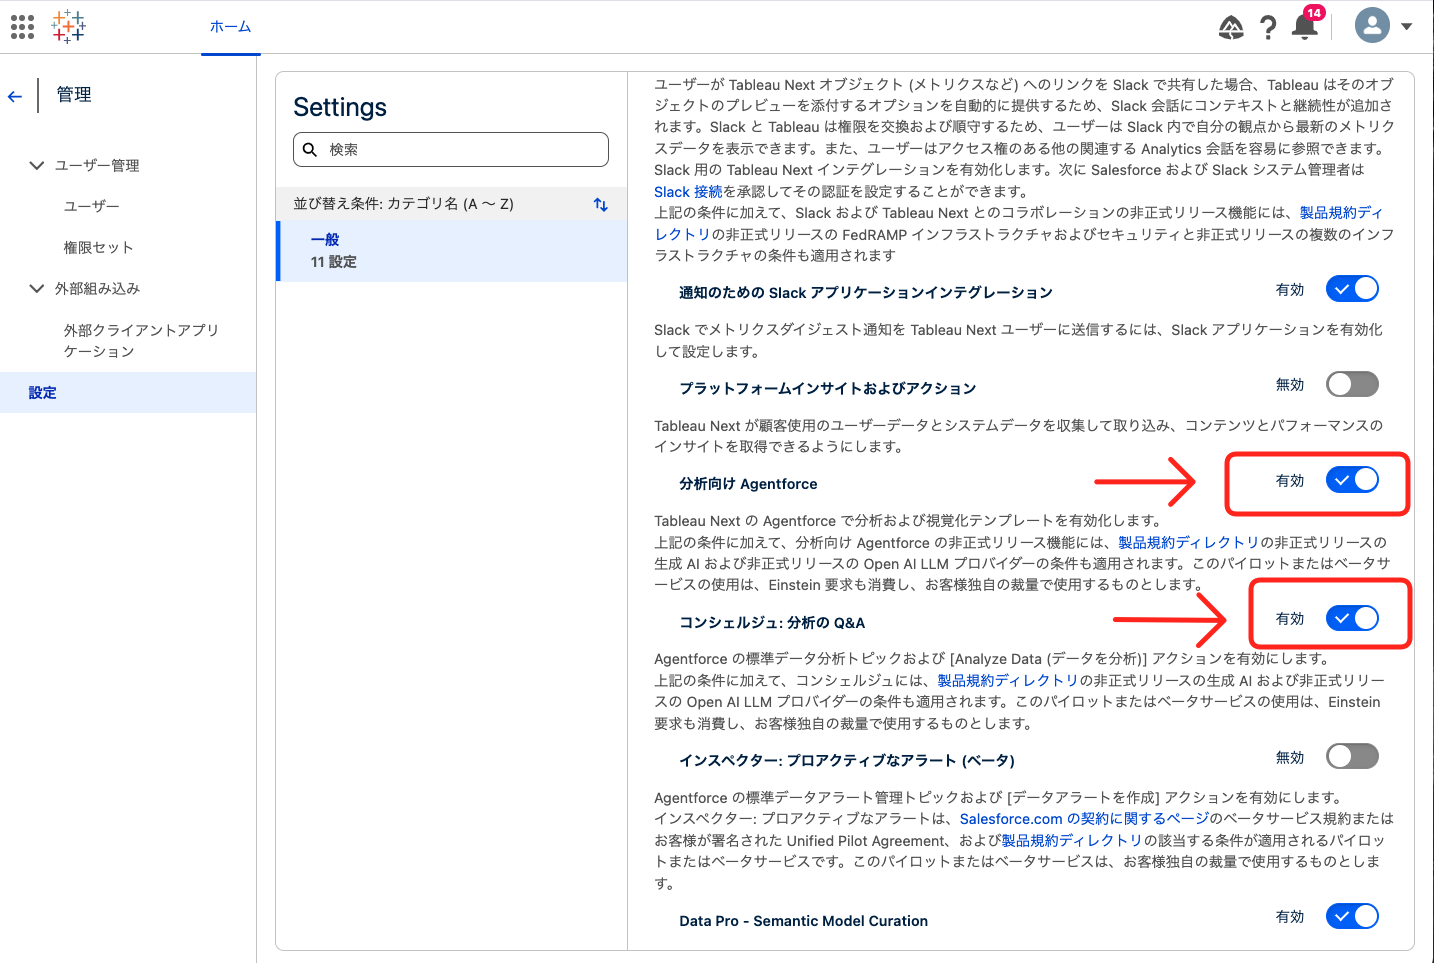The height and width of the screenshot is (963, 1434).
Task: Expand the profile menu dropdown arrow
Action: point(1406,27)
